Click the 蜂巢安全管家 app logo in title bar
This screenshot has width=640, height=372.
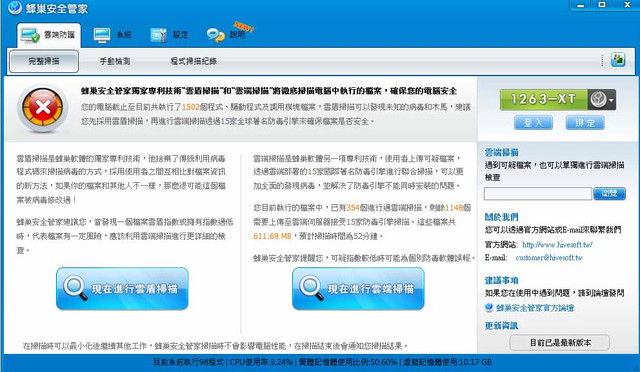[x=15, y=7]
